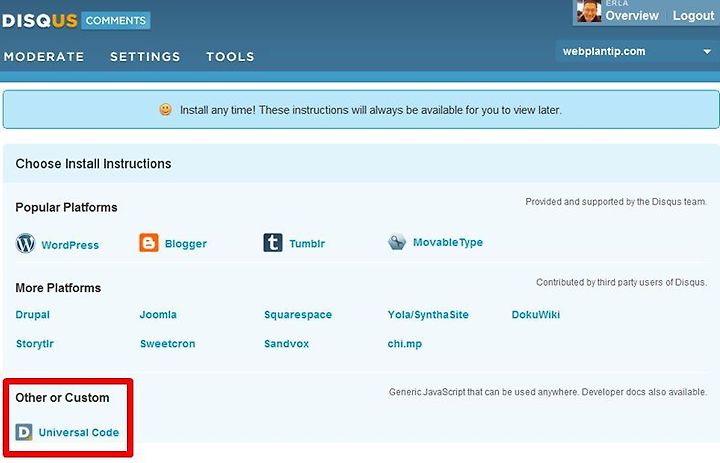Click the 'Popular Platforms' heading

[x=67, y=208]
